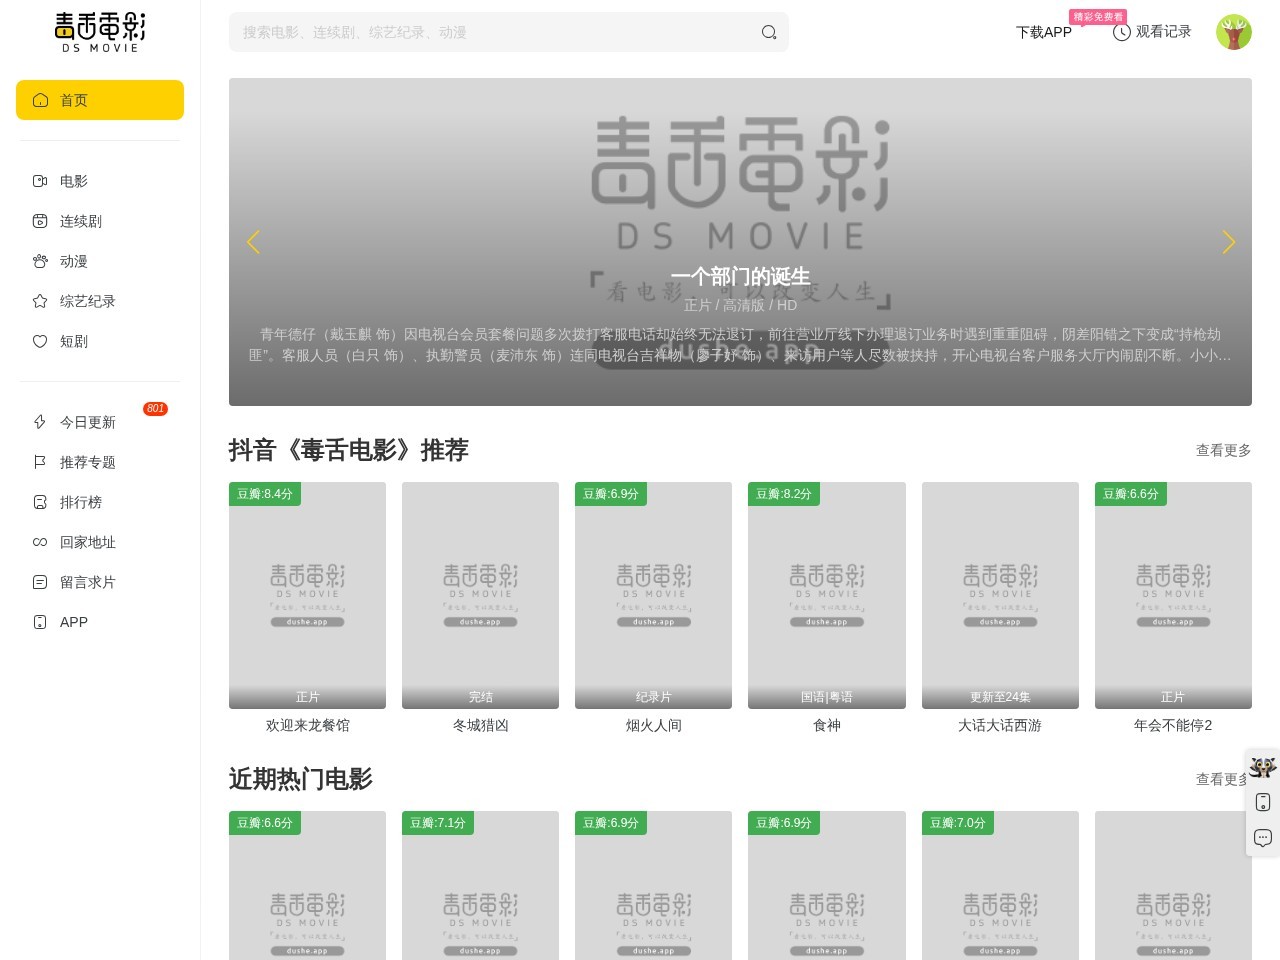Click the 食神 title text
The width and height of the screenshot is (1280, 960).
[827, 725]
